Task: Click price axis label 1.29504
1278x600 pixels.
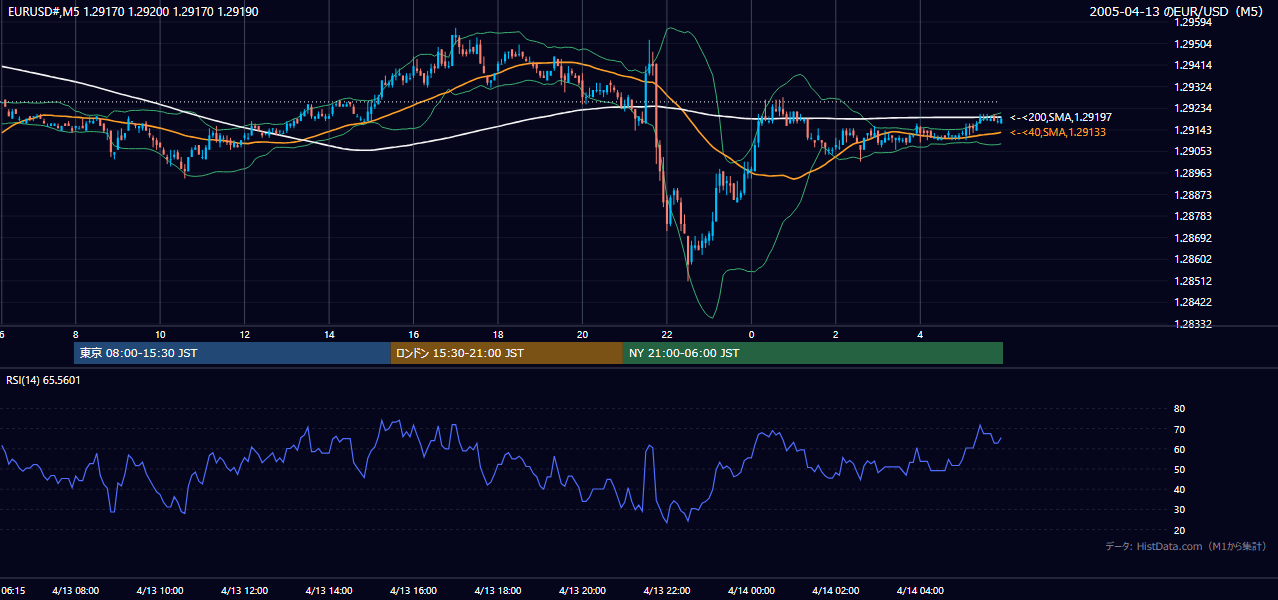Action: (1192, 44)
